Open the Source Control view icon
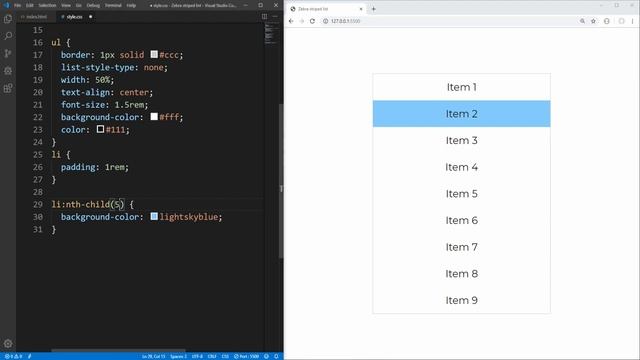 coord(8,53)
